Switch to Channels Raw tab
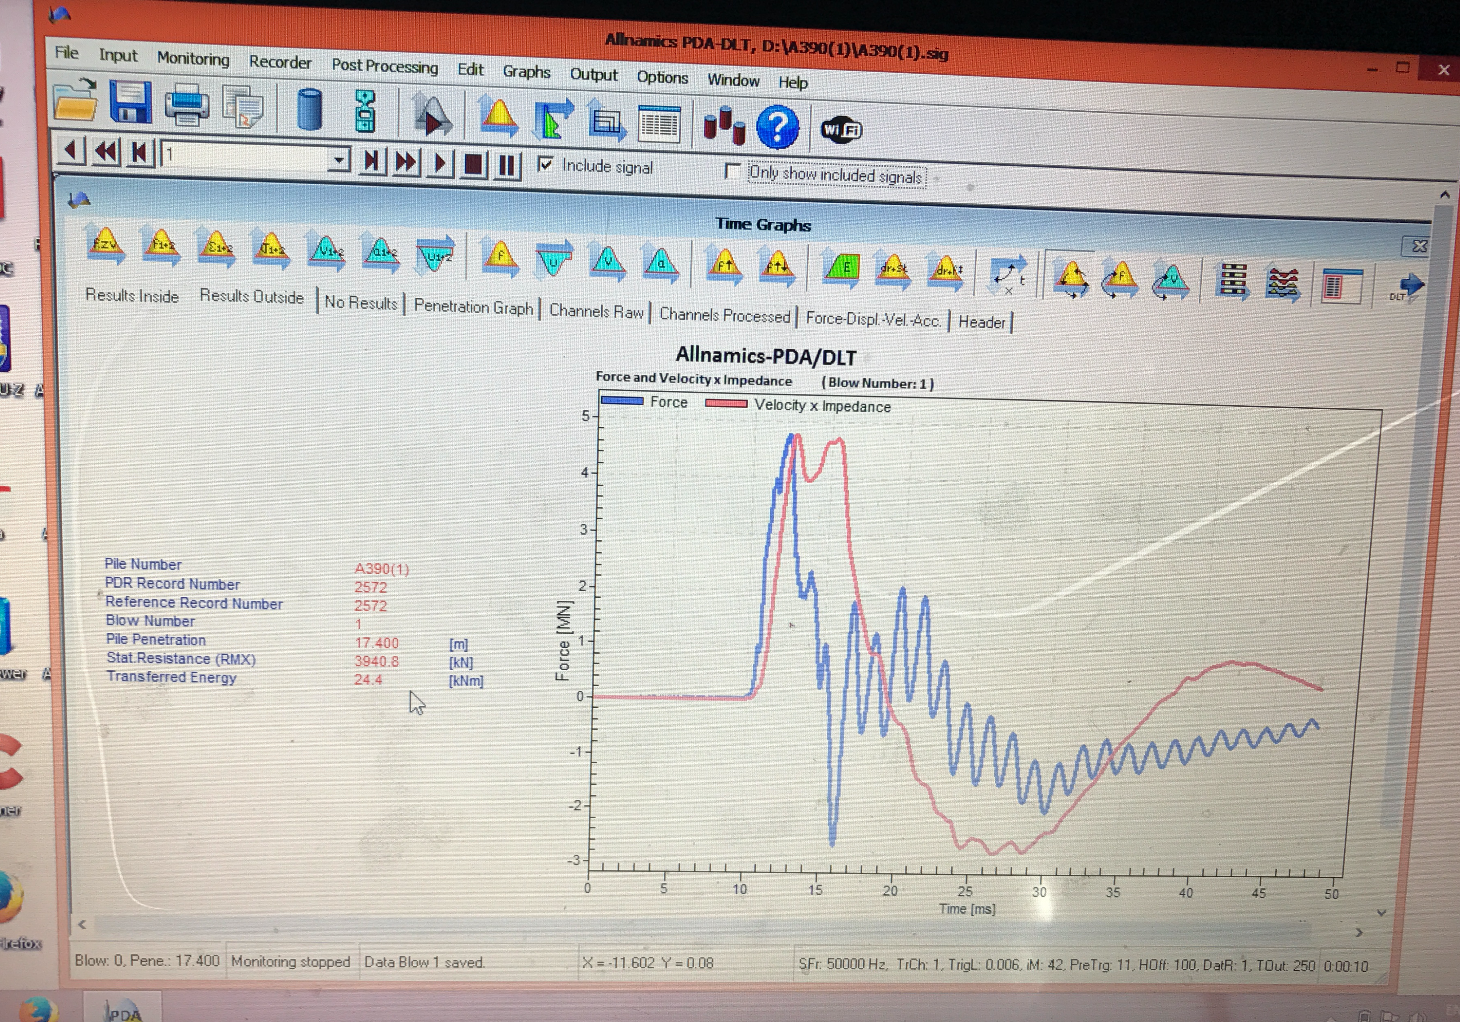 (x=597, y=311)
